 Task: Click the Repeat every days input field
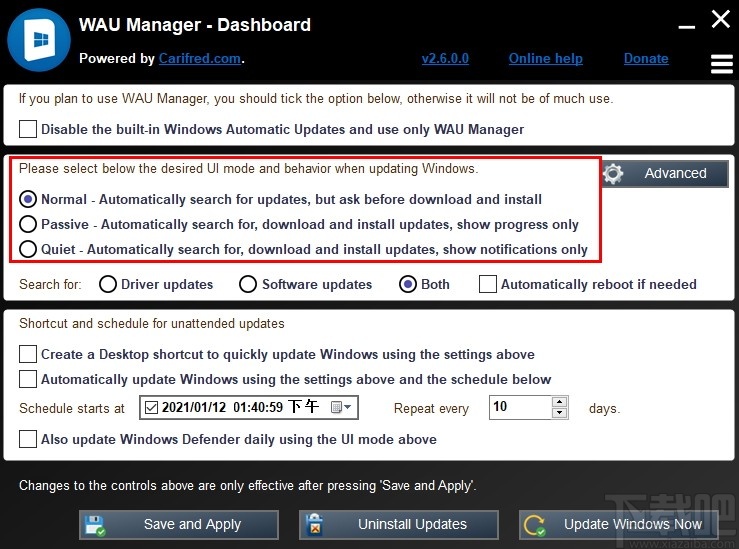pyautogui.click(x=520, y=407)
